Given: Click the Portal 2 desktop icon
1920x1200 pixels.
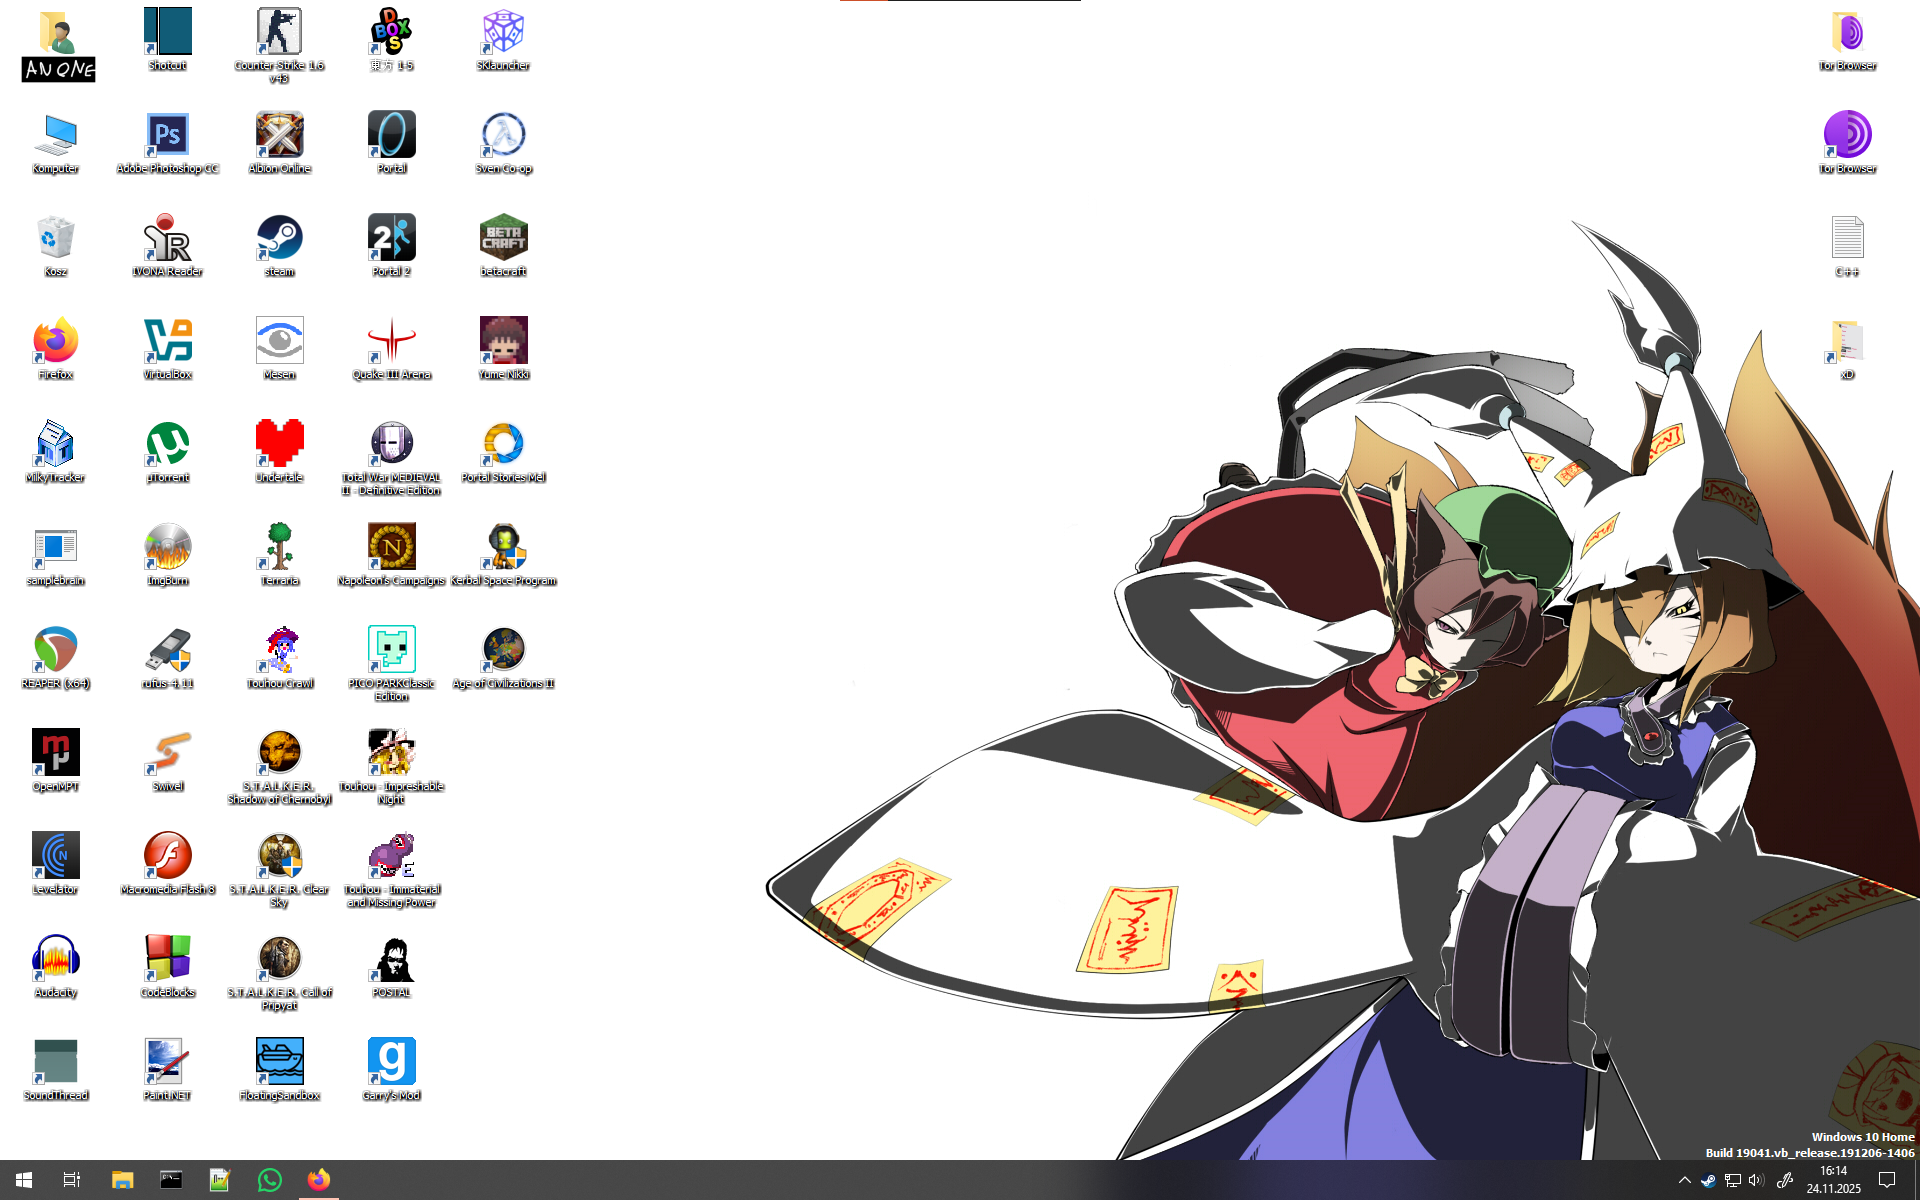Looking at the screenshot, I should (x=391, y=239).
